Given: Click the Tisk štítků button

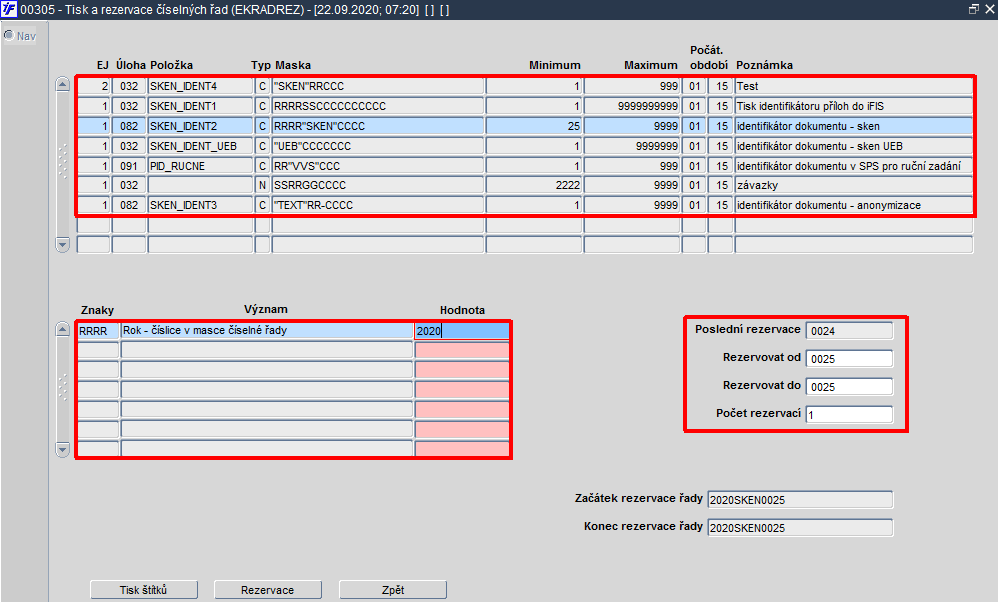Looking at the screenshot, I should tap(144, 590).
